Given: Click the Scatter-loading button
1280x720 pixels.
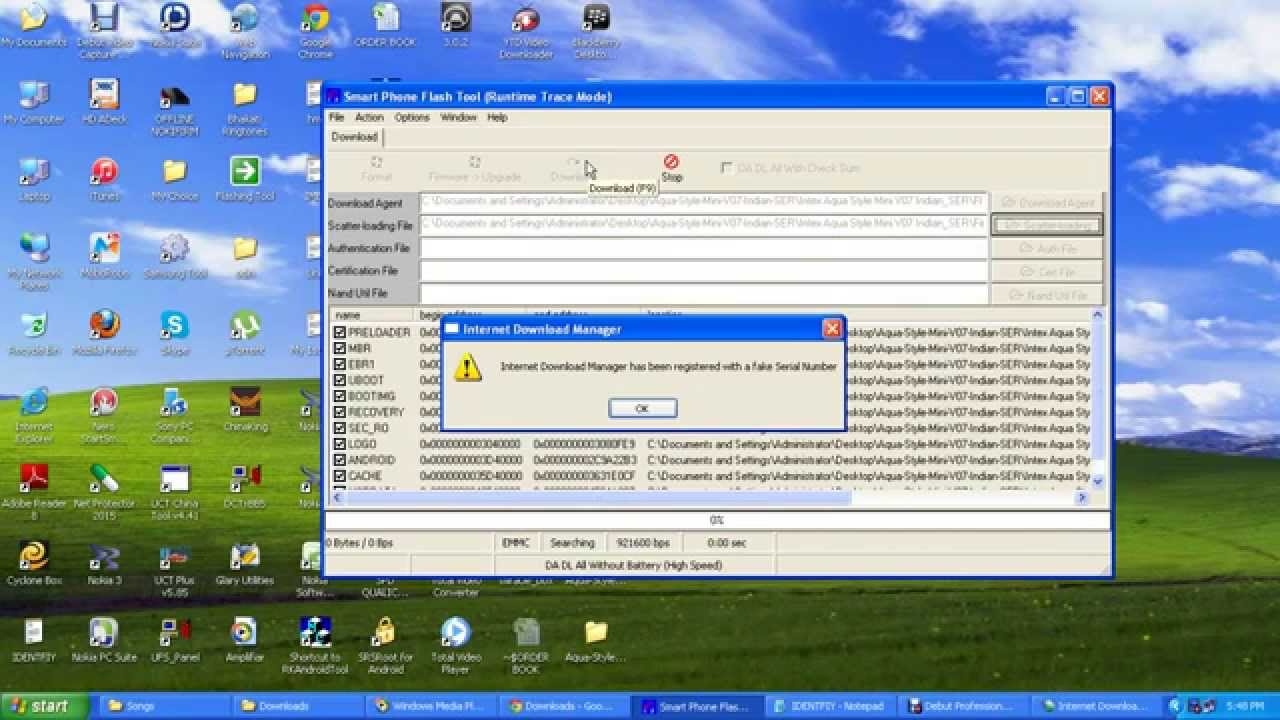Looking at the screenshot, I should [1047, 226].
